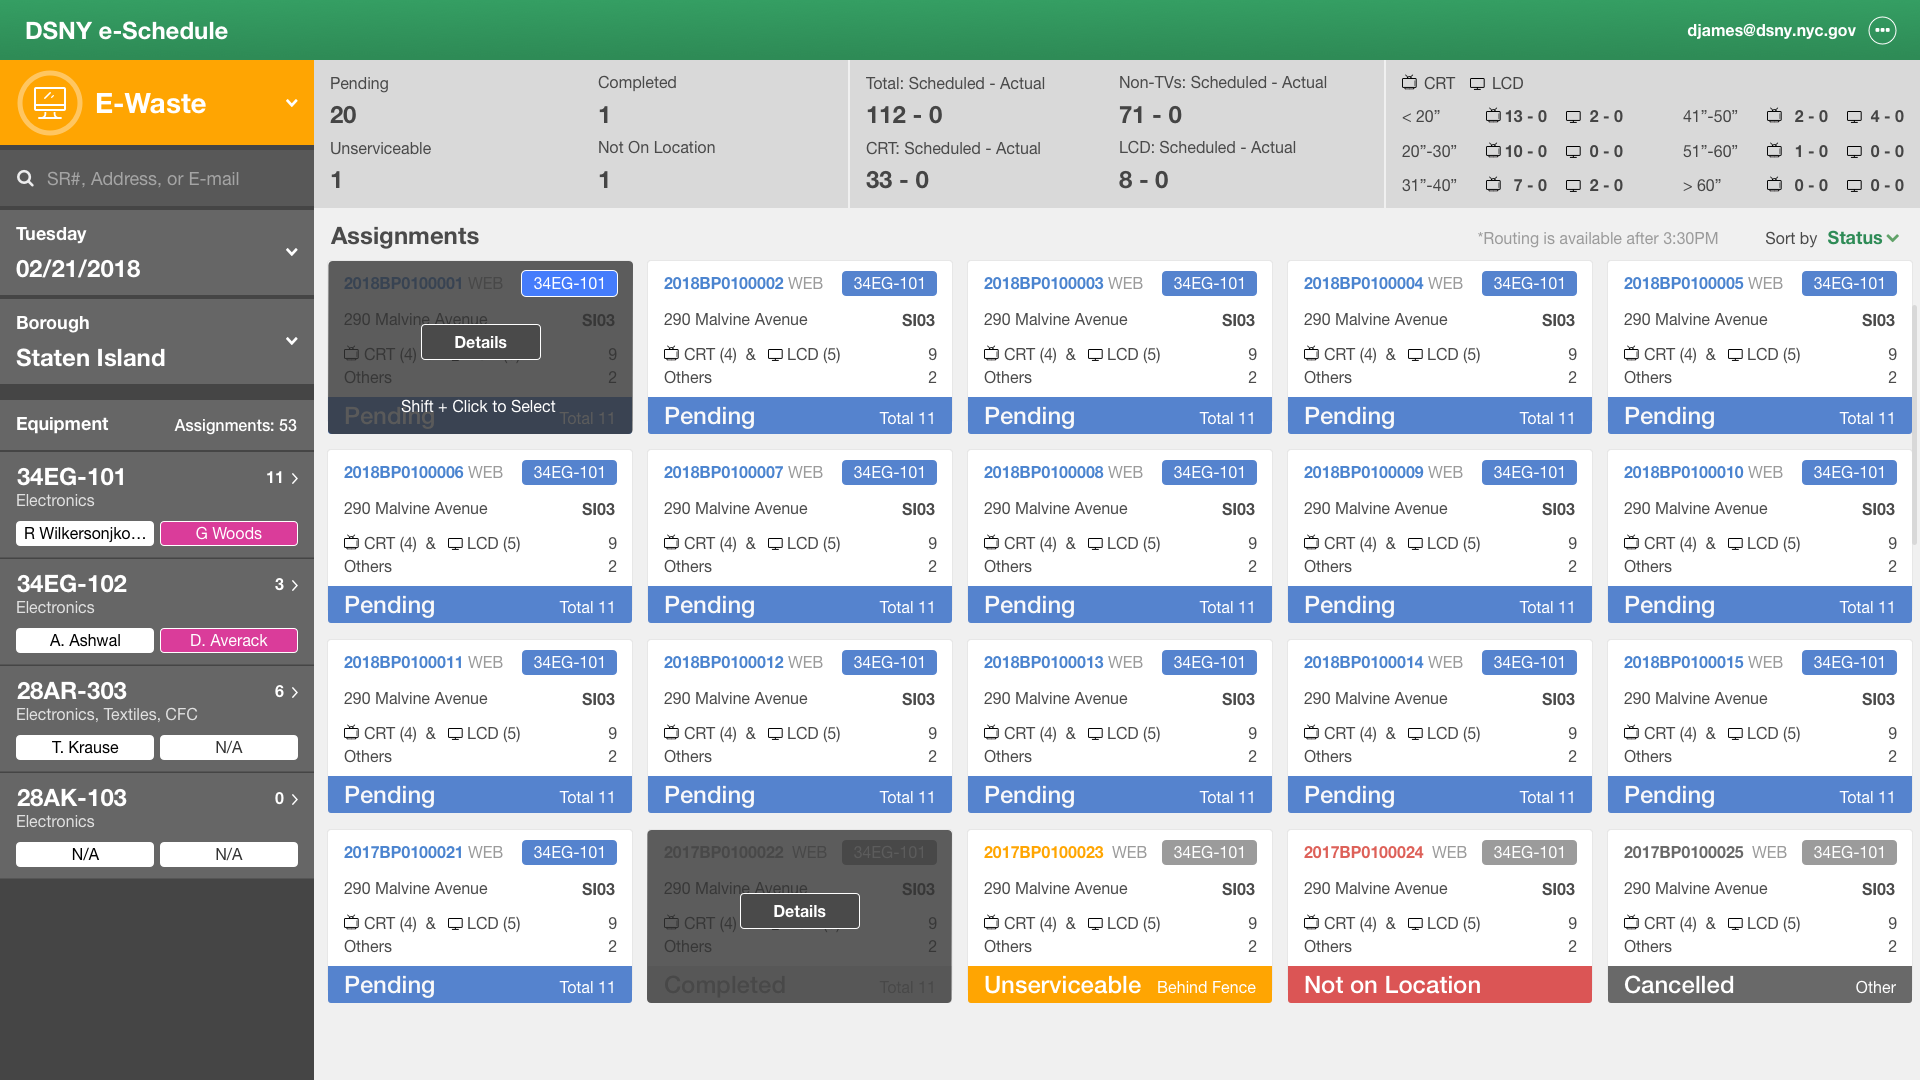
Task: Click the search magnifier icon
Action: [x=25, y=178]
